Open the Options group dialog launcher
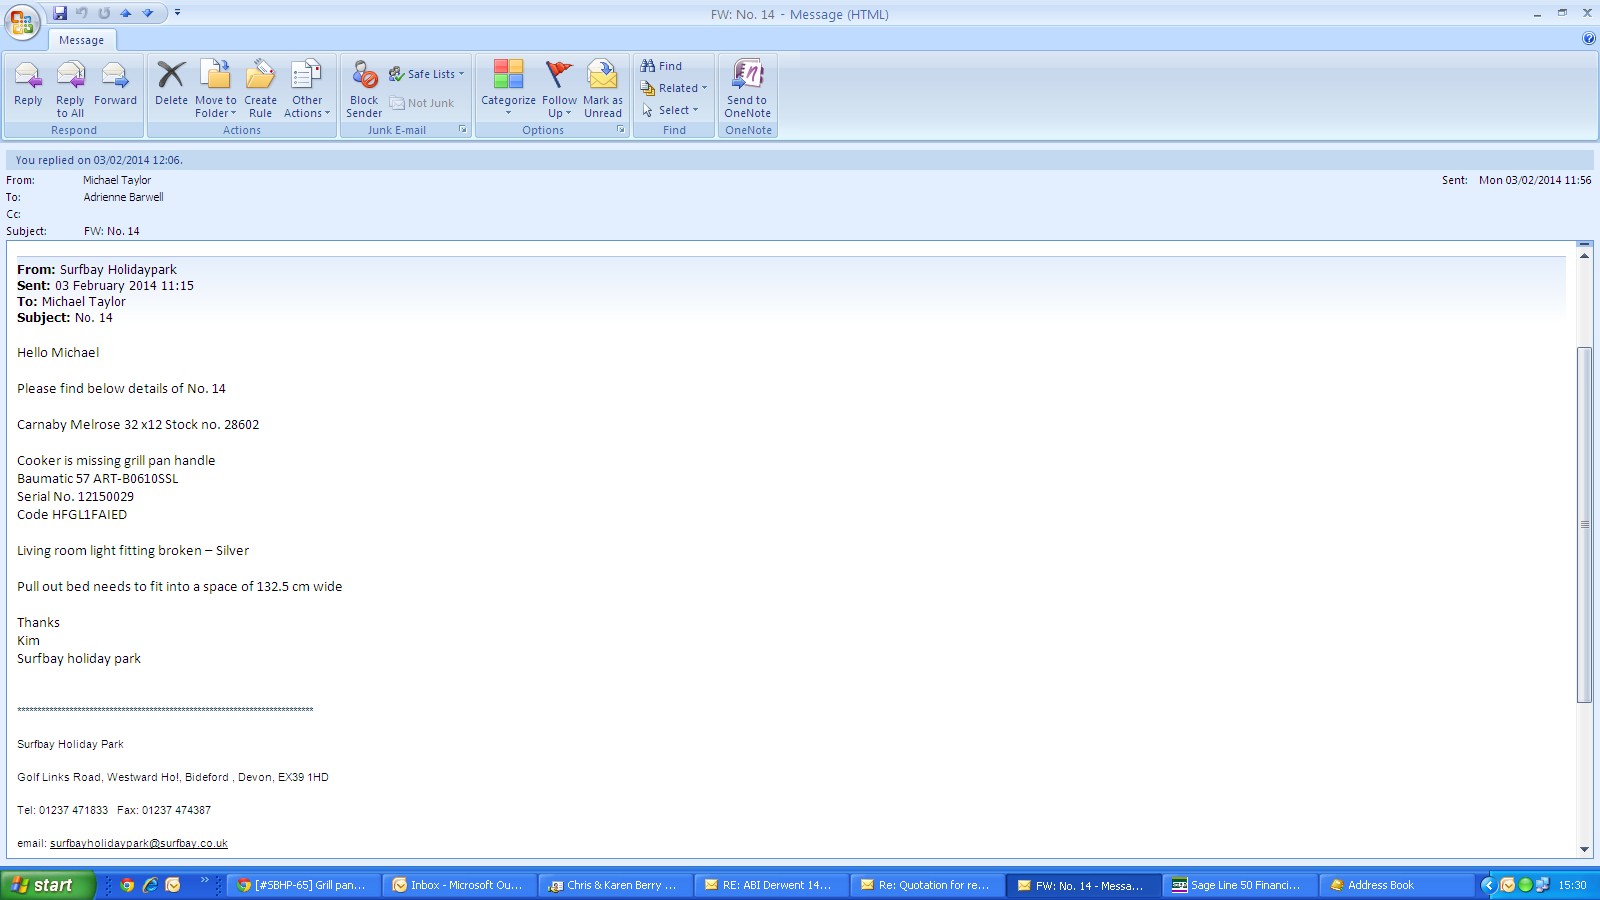Image resolution: width=1600 pixels, height=900 pixels. [621, 130]
